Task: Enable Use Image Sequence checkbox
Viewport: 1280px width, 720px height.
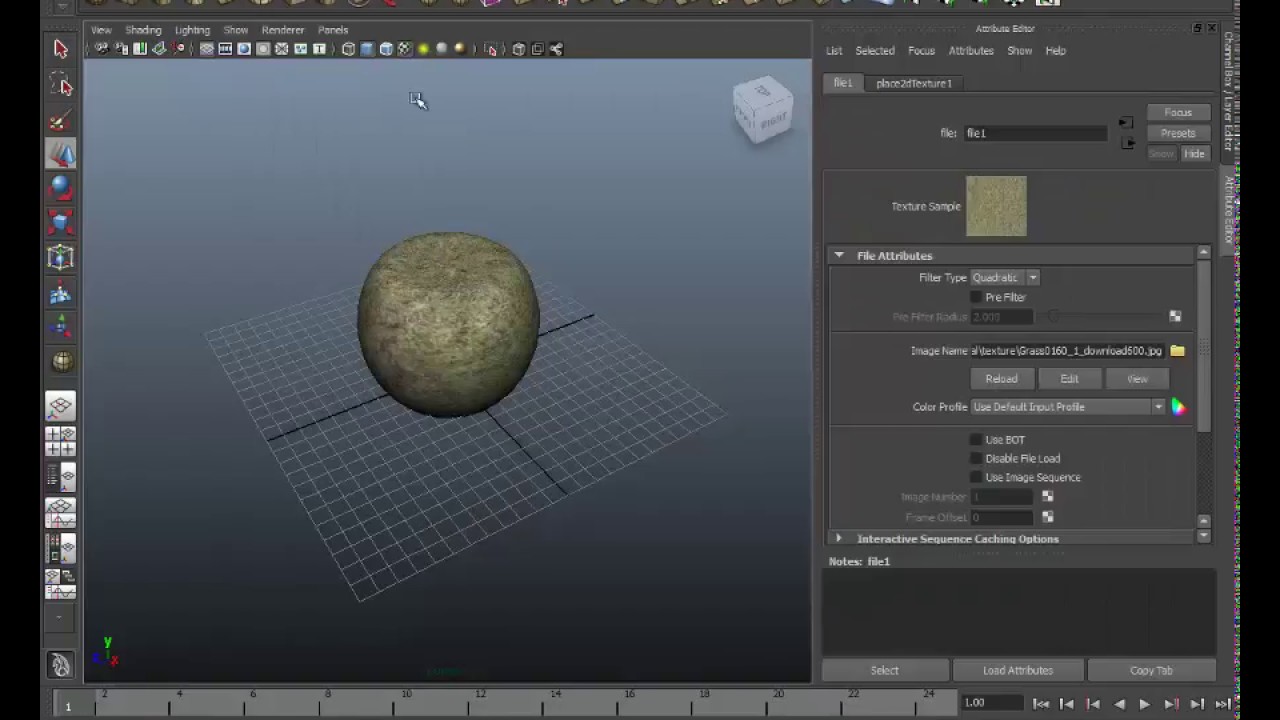Action: coord(976,478)
